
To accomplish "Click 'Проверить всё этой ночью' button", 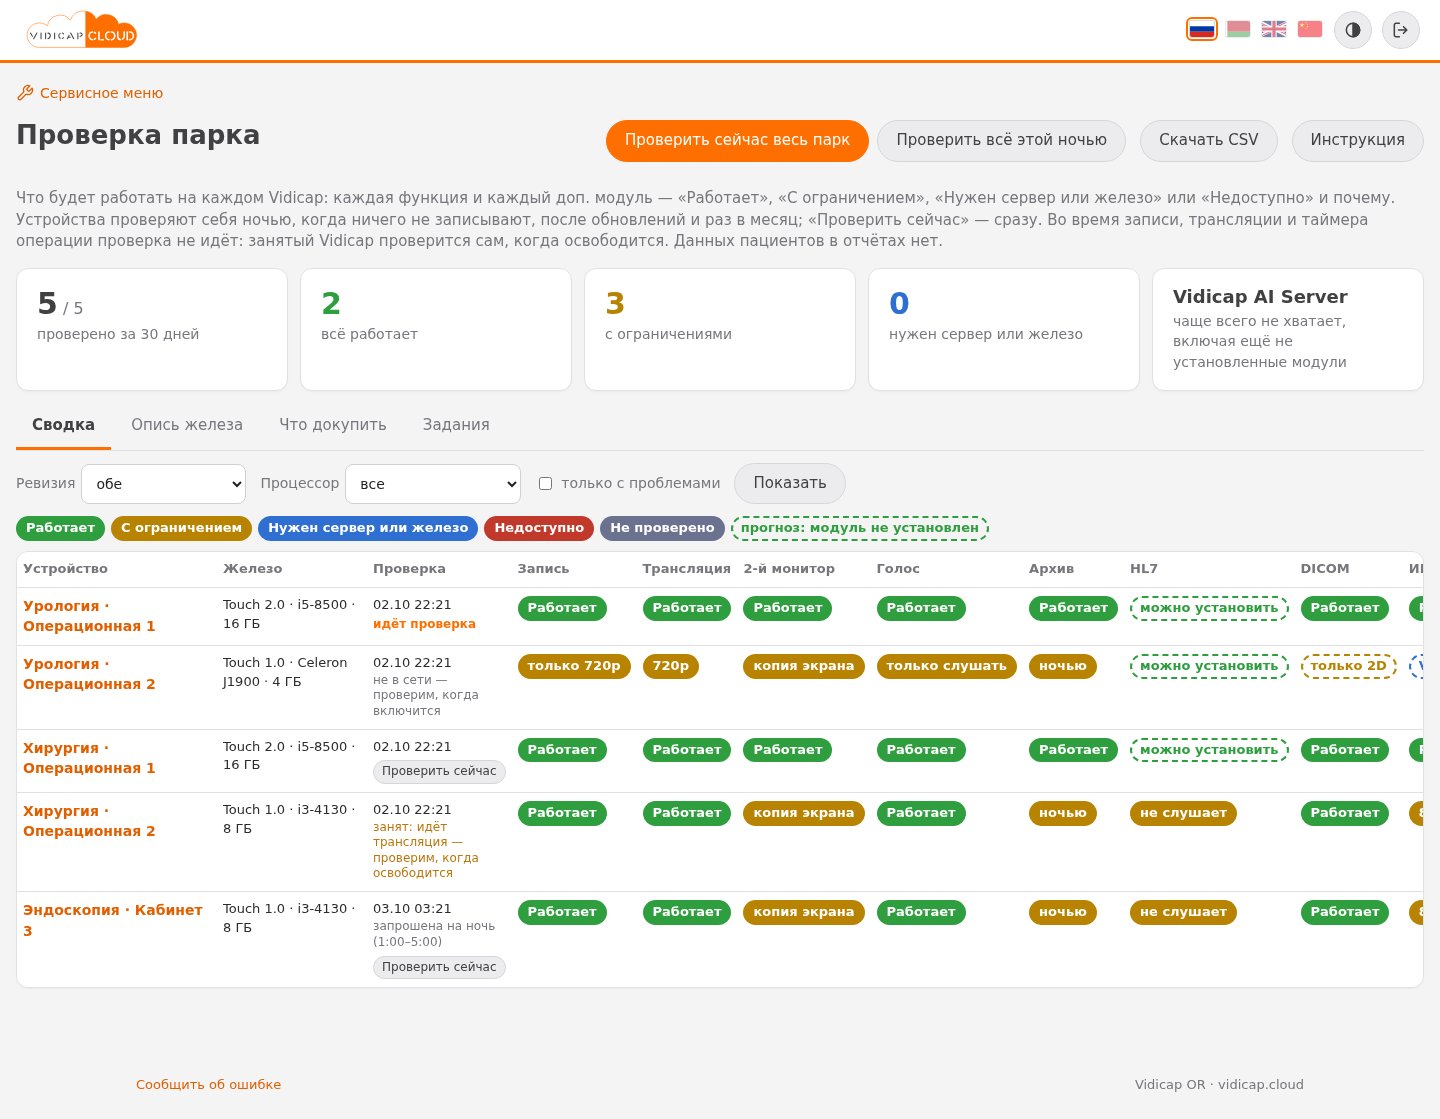I will coord(1001,140).
